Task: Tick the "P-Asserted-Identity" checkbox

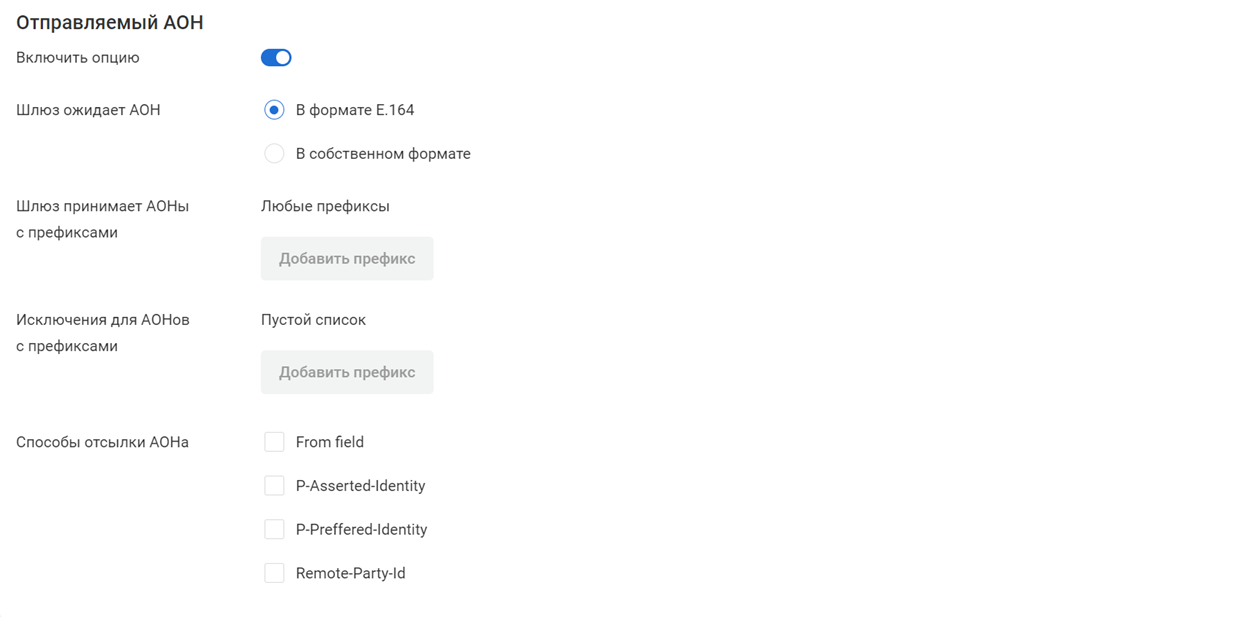Action: click(x=274, y=486)
